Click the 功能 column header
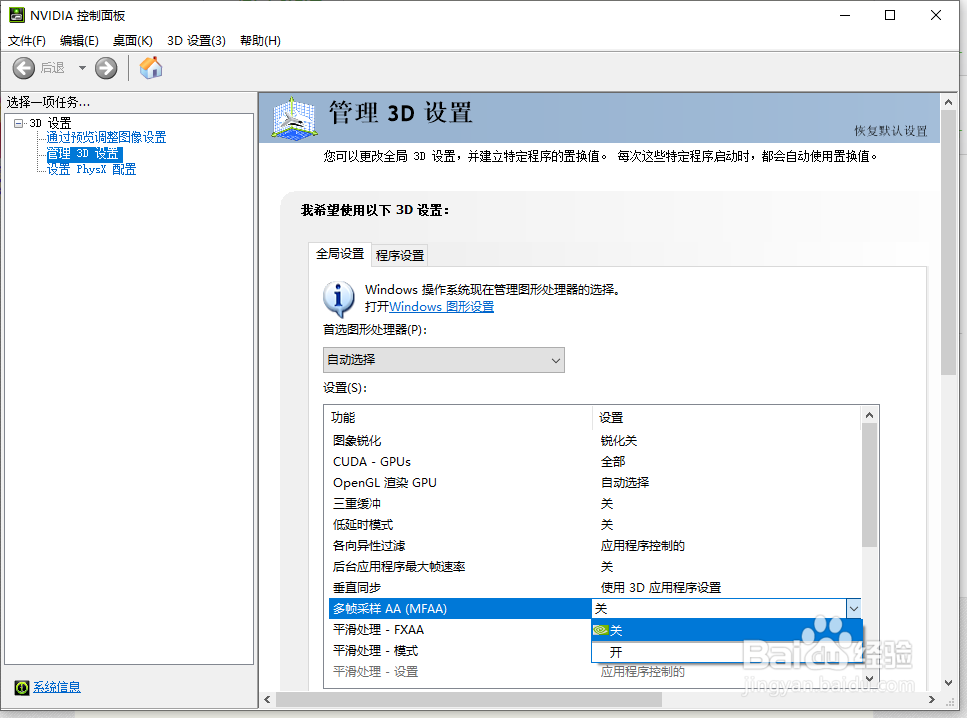 pos(458,418)
